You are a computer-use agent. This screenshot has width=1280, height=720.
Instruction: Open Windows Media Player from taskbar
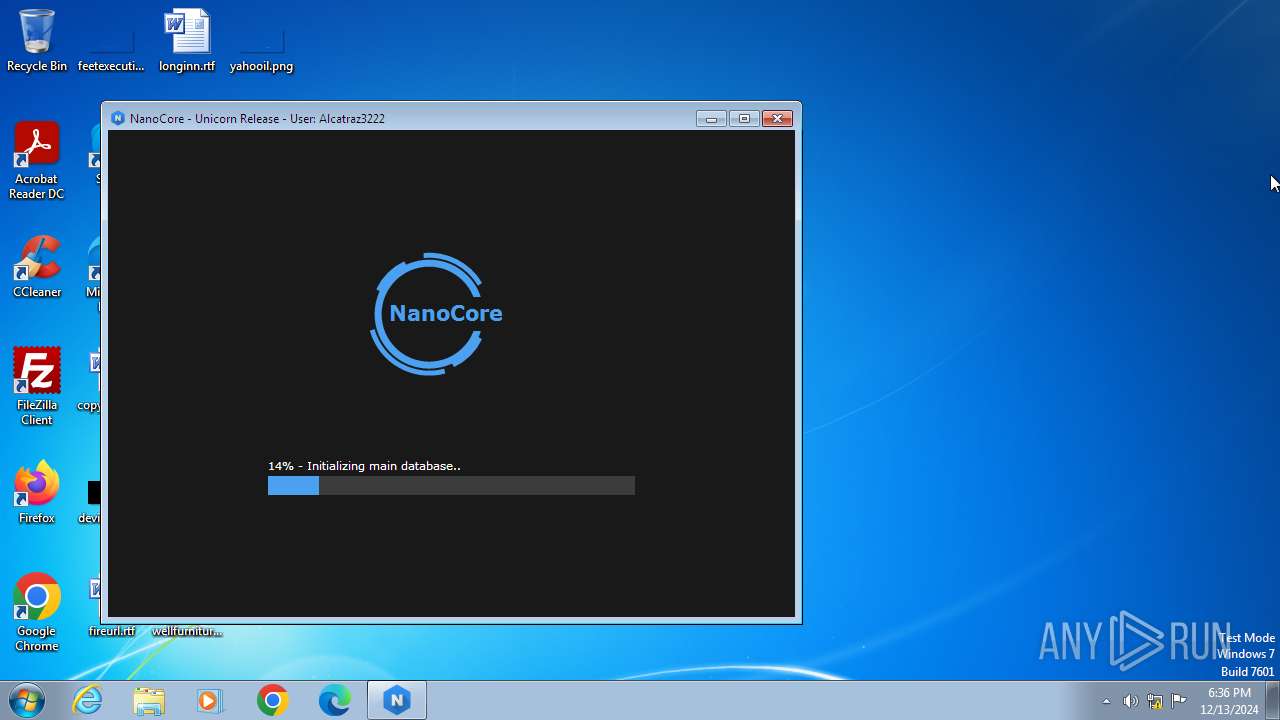point(210,700)
